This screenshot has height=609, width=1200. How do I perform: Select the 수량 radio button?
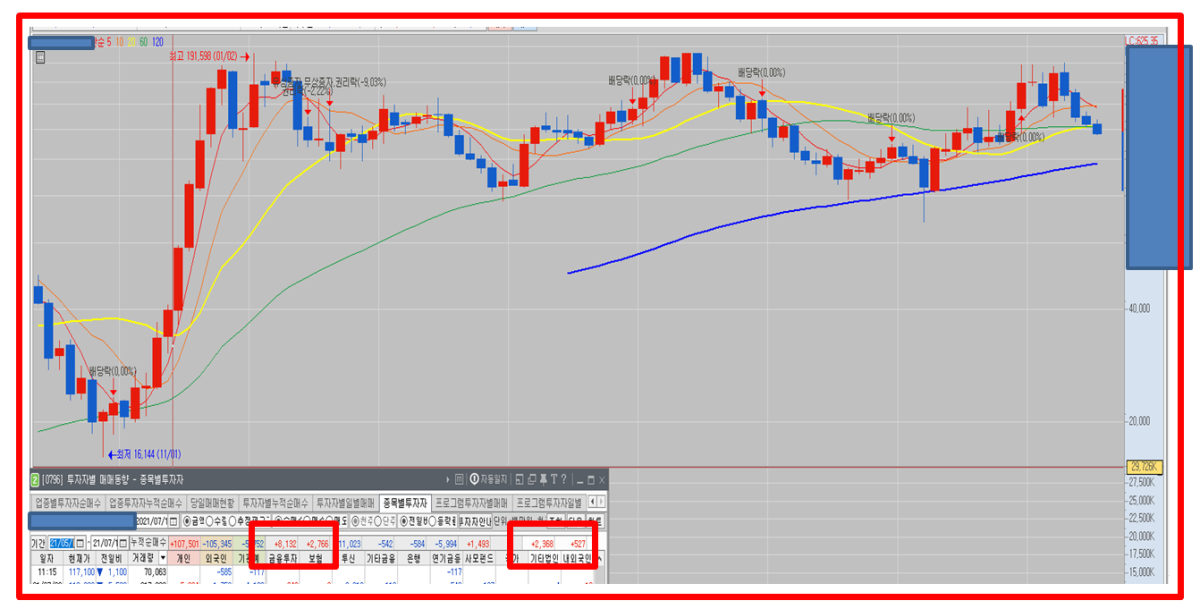216,522
